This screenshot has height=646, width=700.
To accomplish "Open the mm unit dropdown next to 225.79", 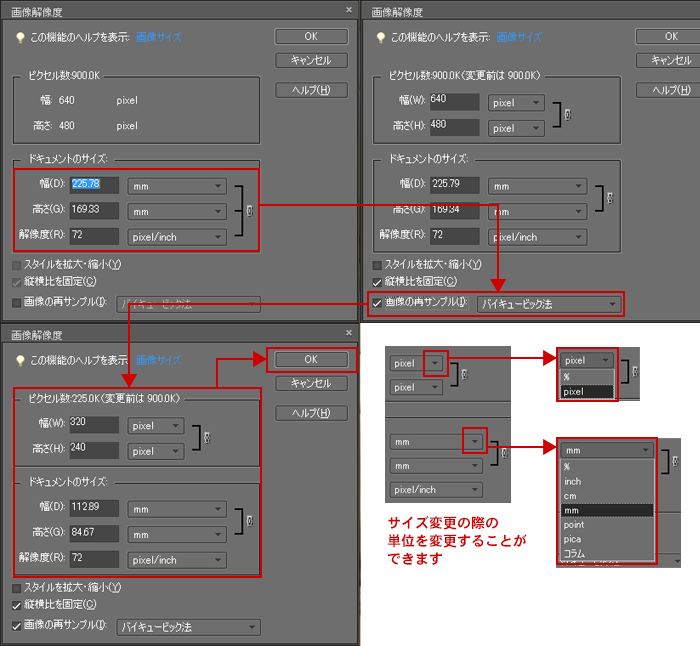I will tap(538, 186).
